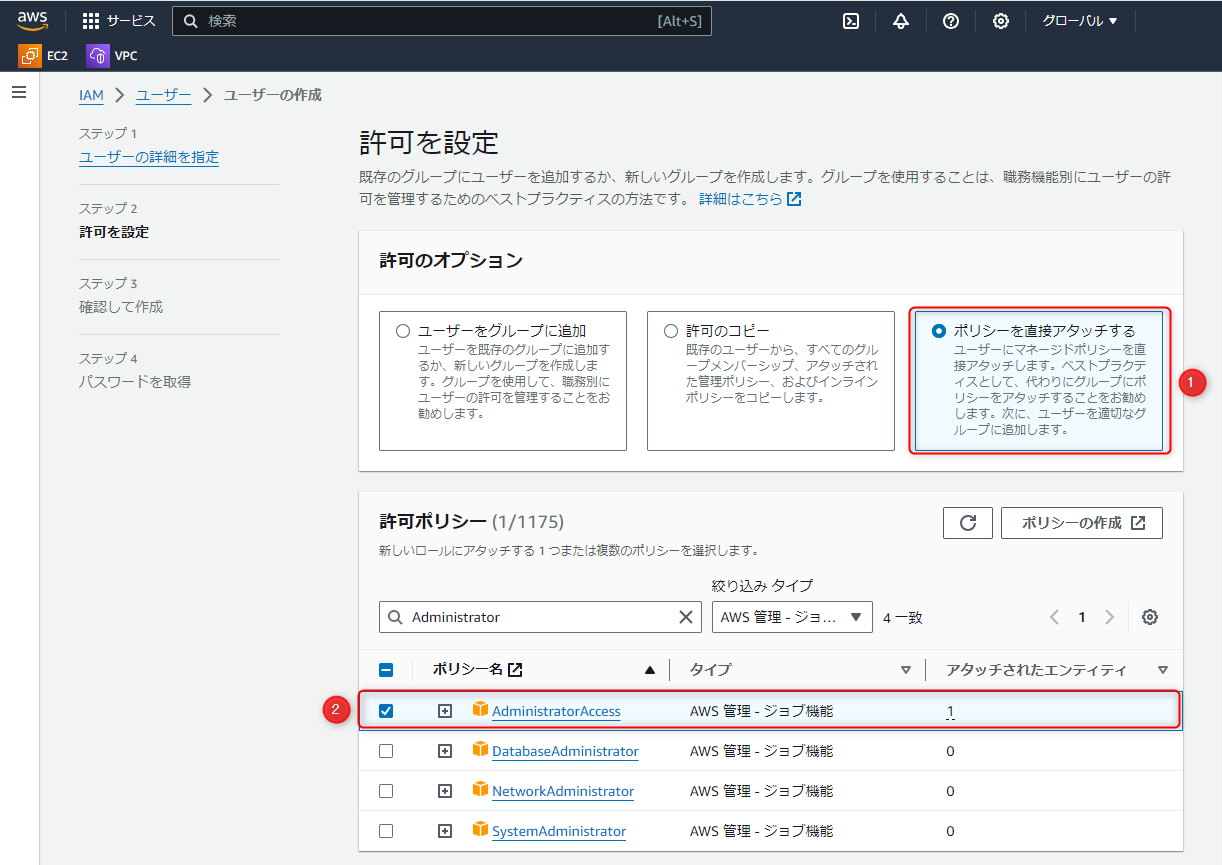This screenshot has width=1222, height=865.
Task: Click step 4 パスワードを取得 label
Action: click(x=135, y=382)
